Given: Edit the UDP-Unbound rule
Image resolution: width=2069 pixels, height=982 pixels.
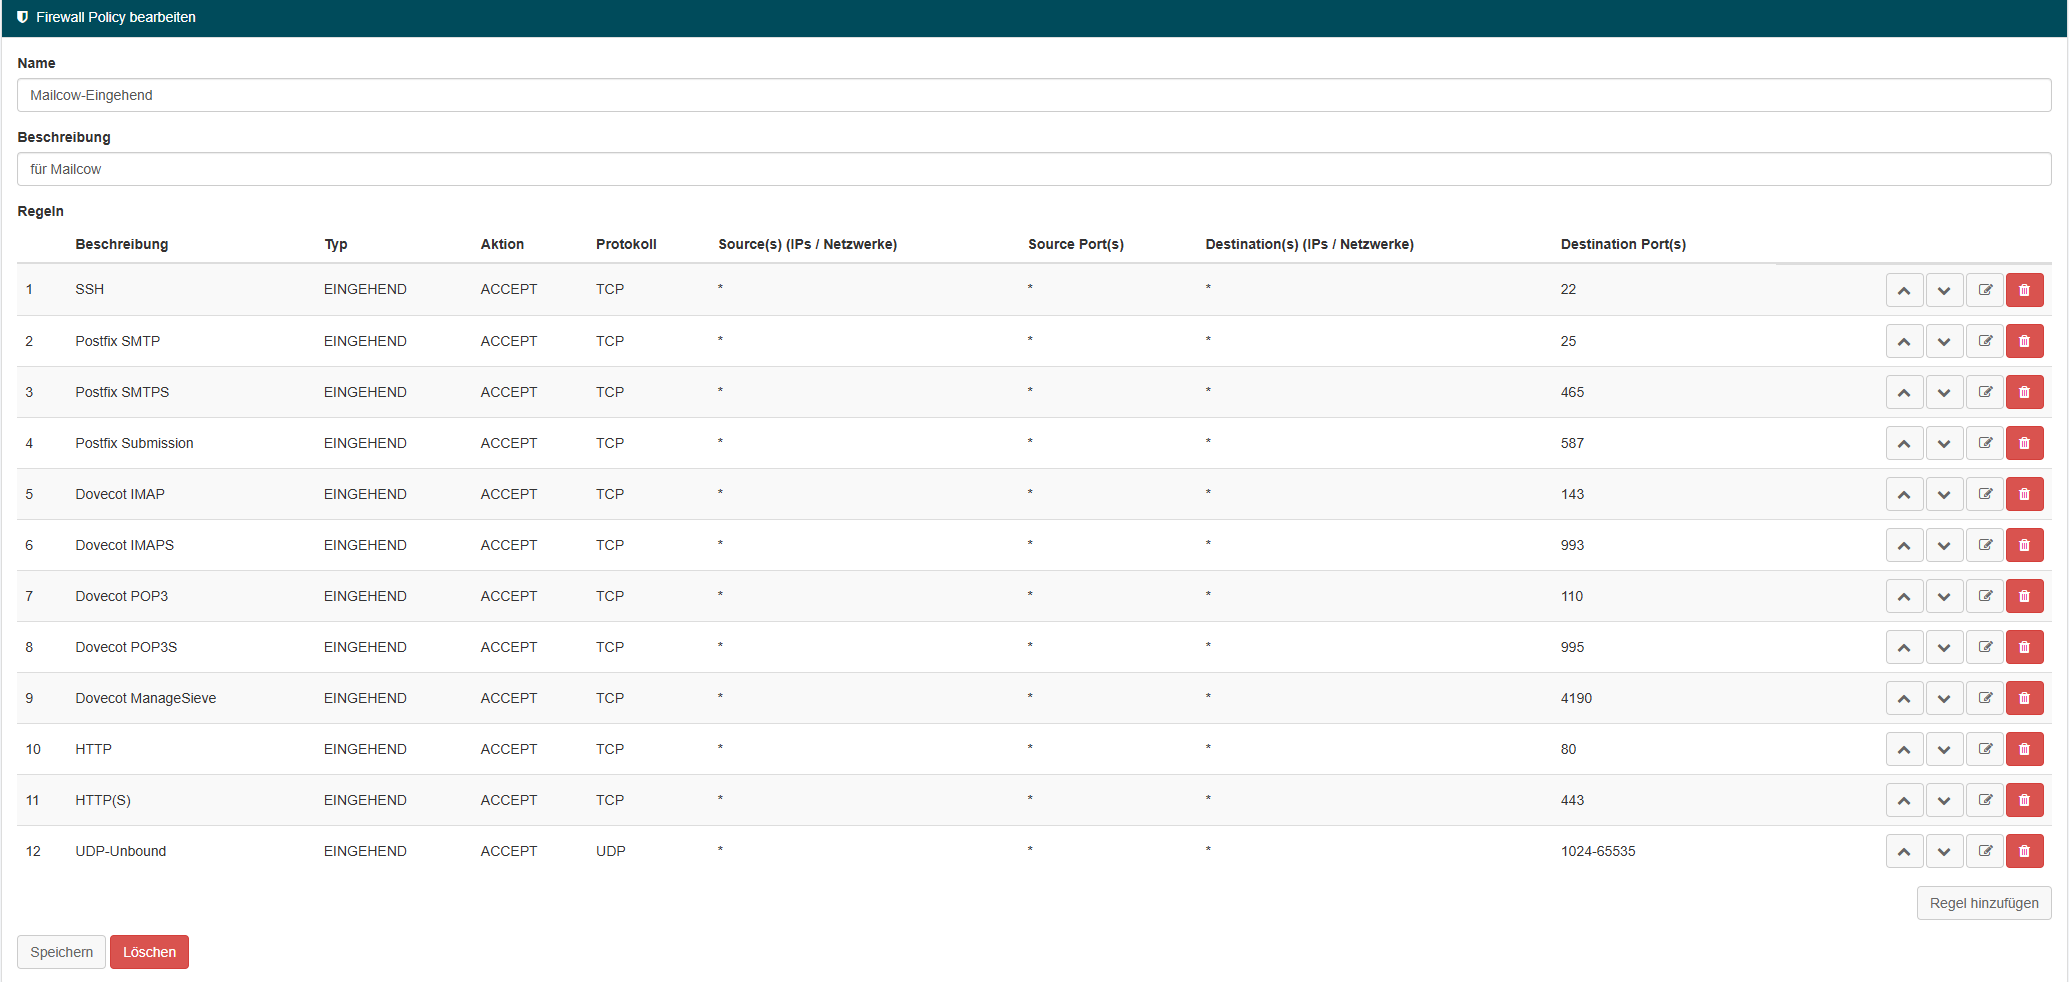Looking at the screenshot, I should click(1985, 851).
